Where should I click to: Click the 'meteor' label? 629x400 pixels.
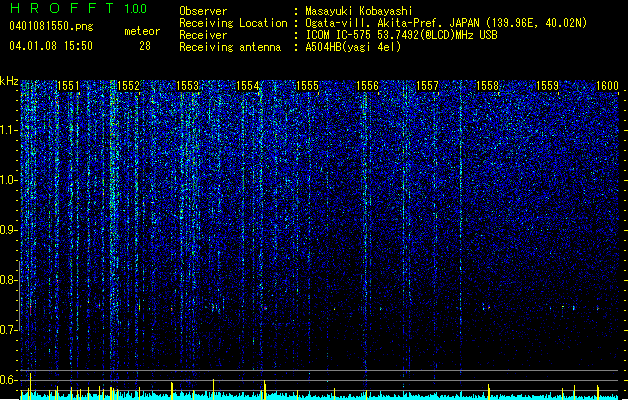click(142, 31)
